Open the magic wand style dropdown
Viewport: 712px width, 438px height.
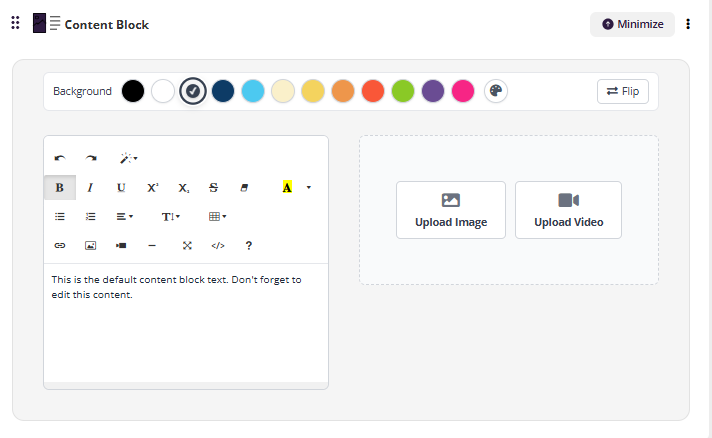point(128,158)
